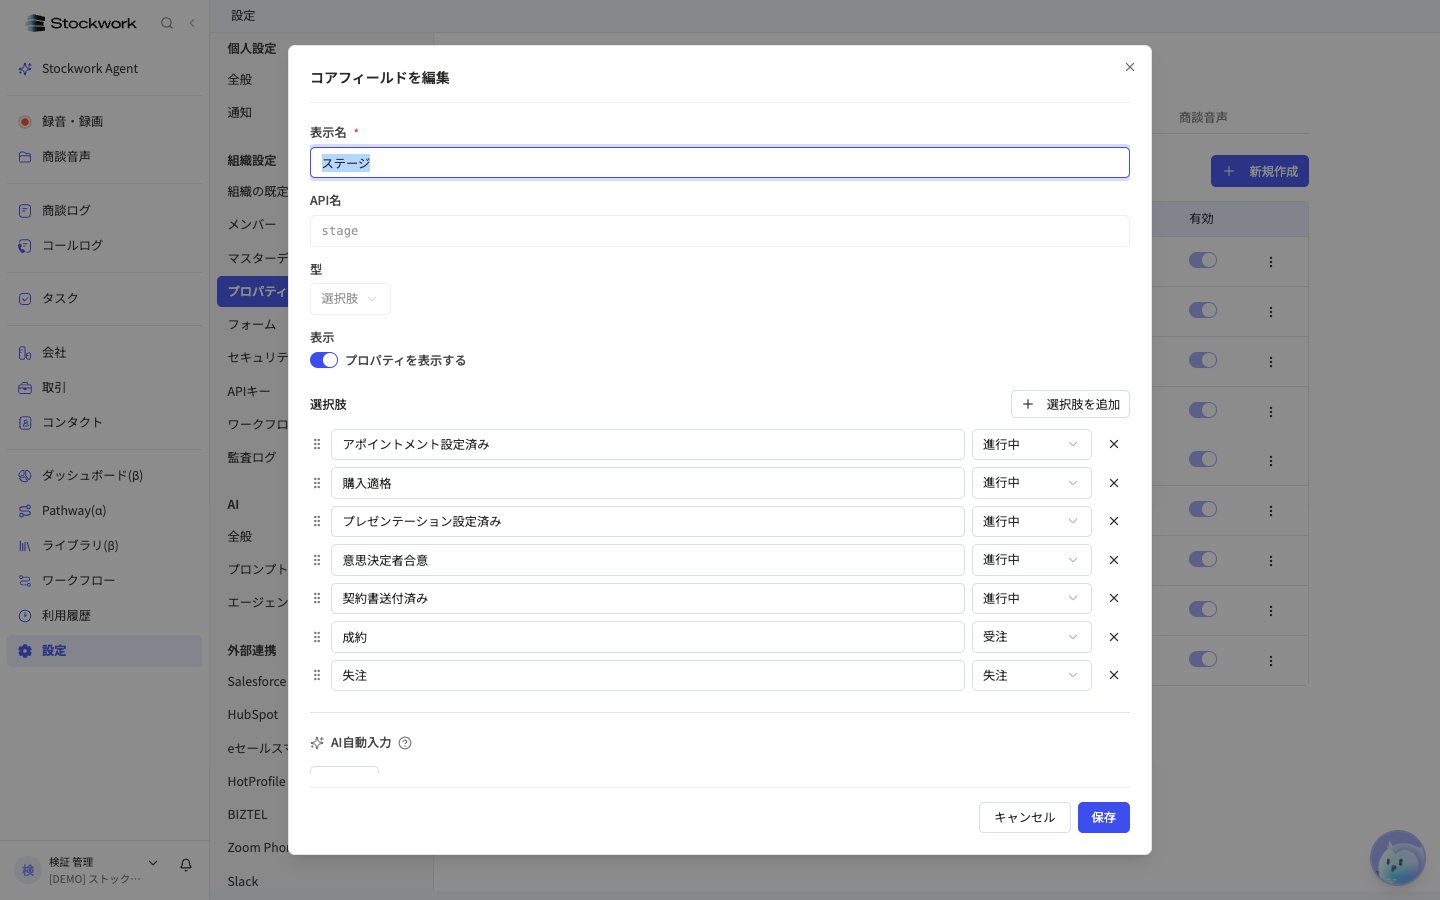
Task: Remove the 購入適格 option
Action: (1114, 483)
